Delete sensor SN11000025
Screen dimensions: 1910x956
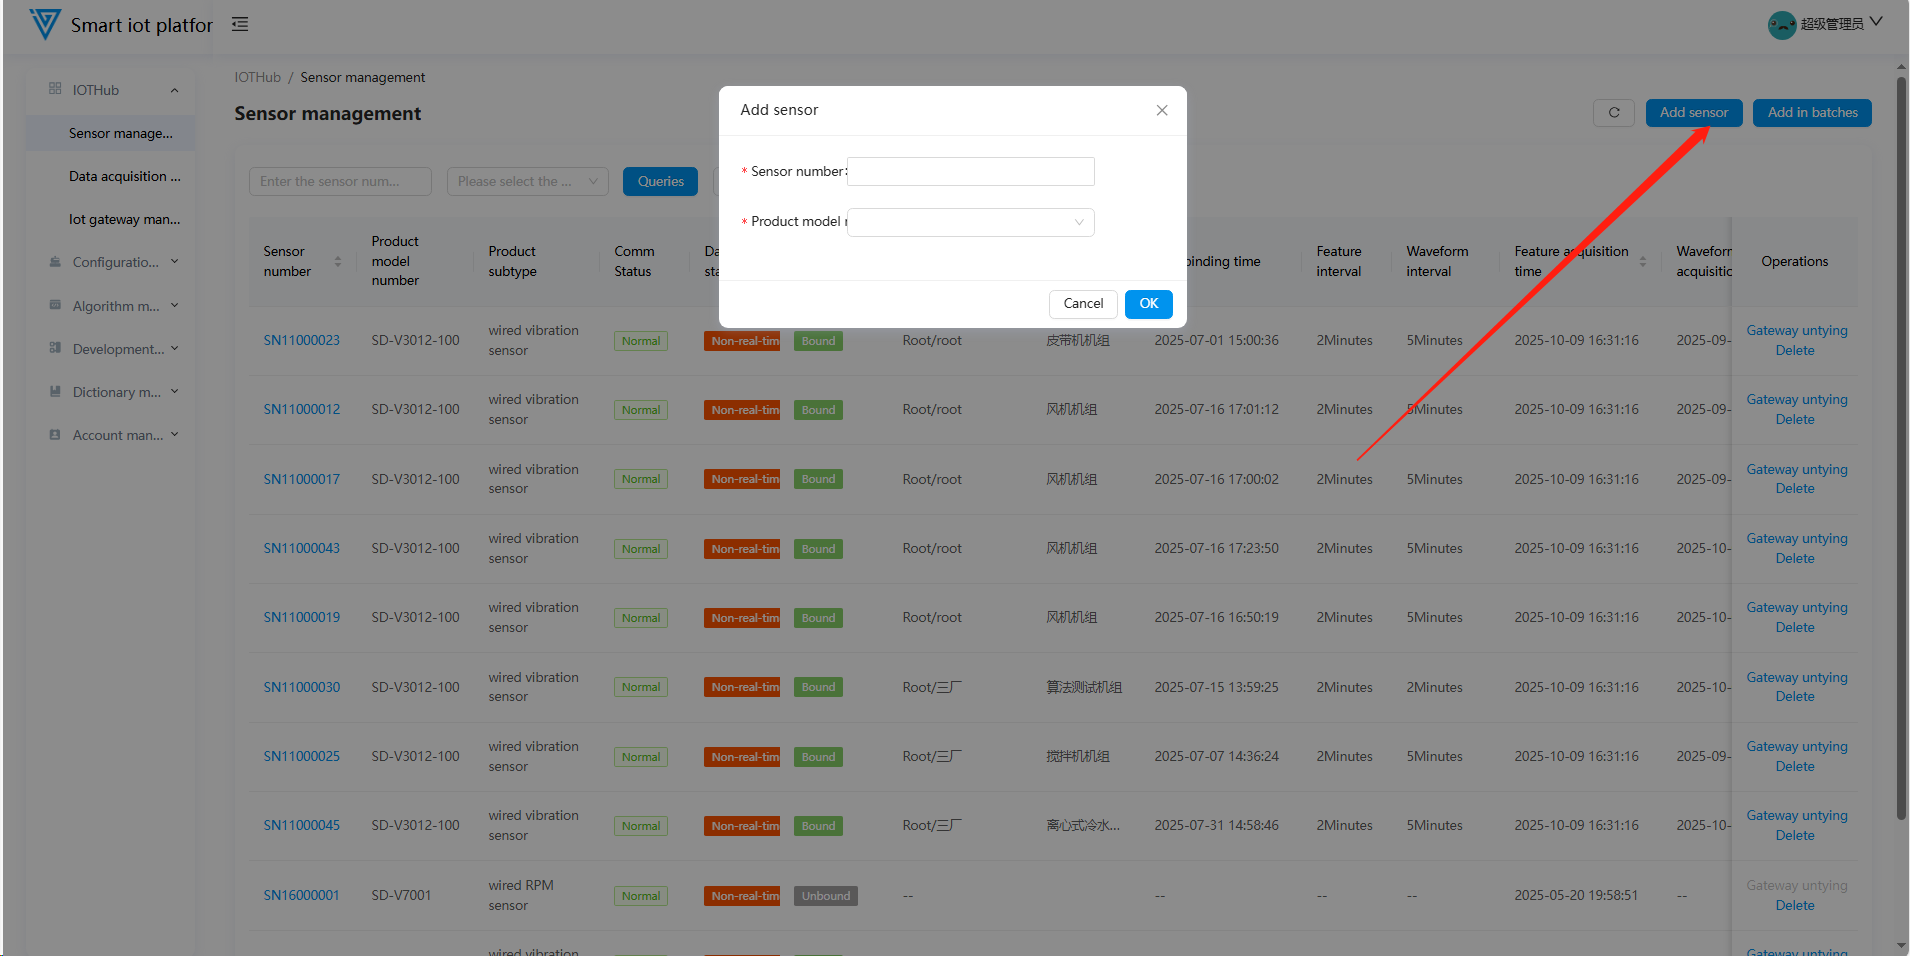tap(1794, 766)
